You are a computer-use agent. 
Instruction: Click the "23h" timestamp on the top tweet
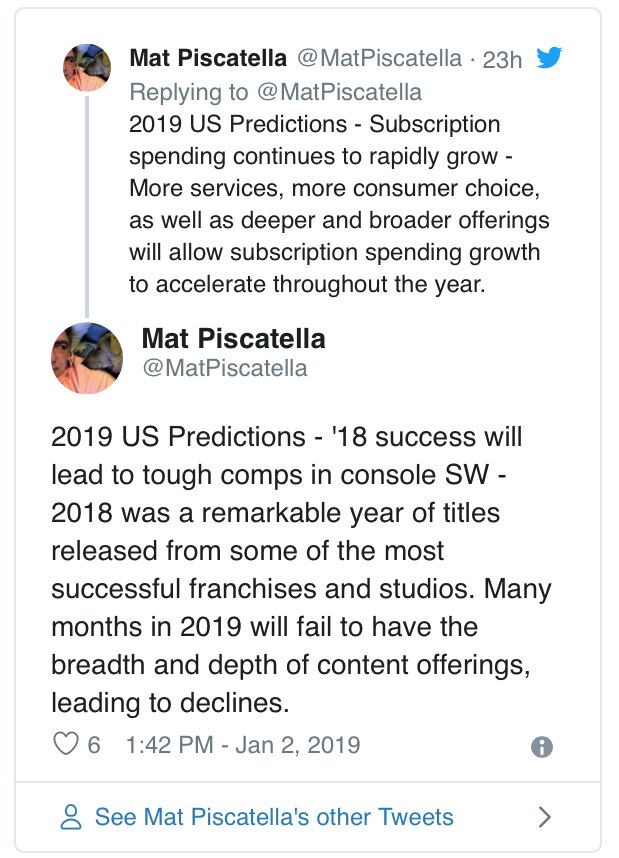click(x=502, y=59)
